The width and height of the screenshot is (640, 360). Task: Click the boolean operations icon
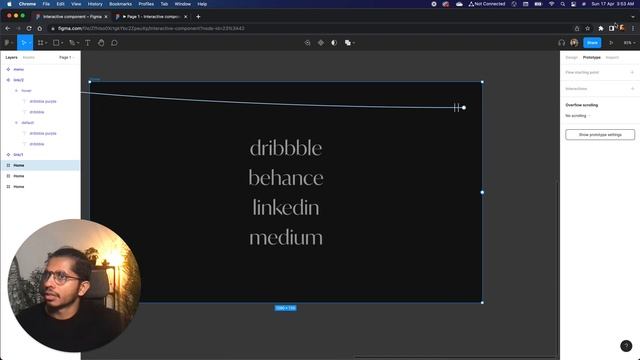tap(348, 43)
